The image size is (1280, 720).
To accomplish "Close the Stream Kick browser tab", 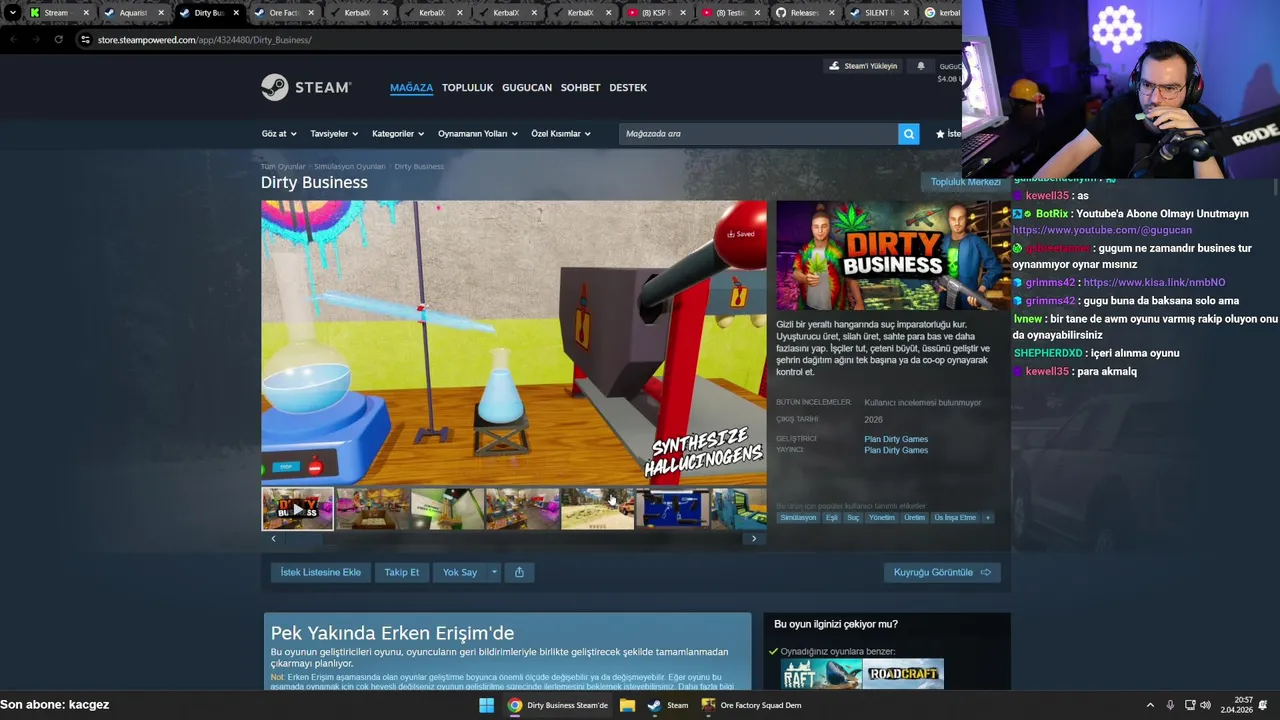I will click(85, 13).
